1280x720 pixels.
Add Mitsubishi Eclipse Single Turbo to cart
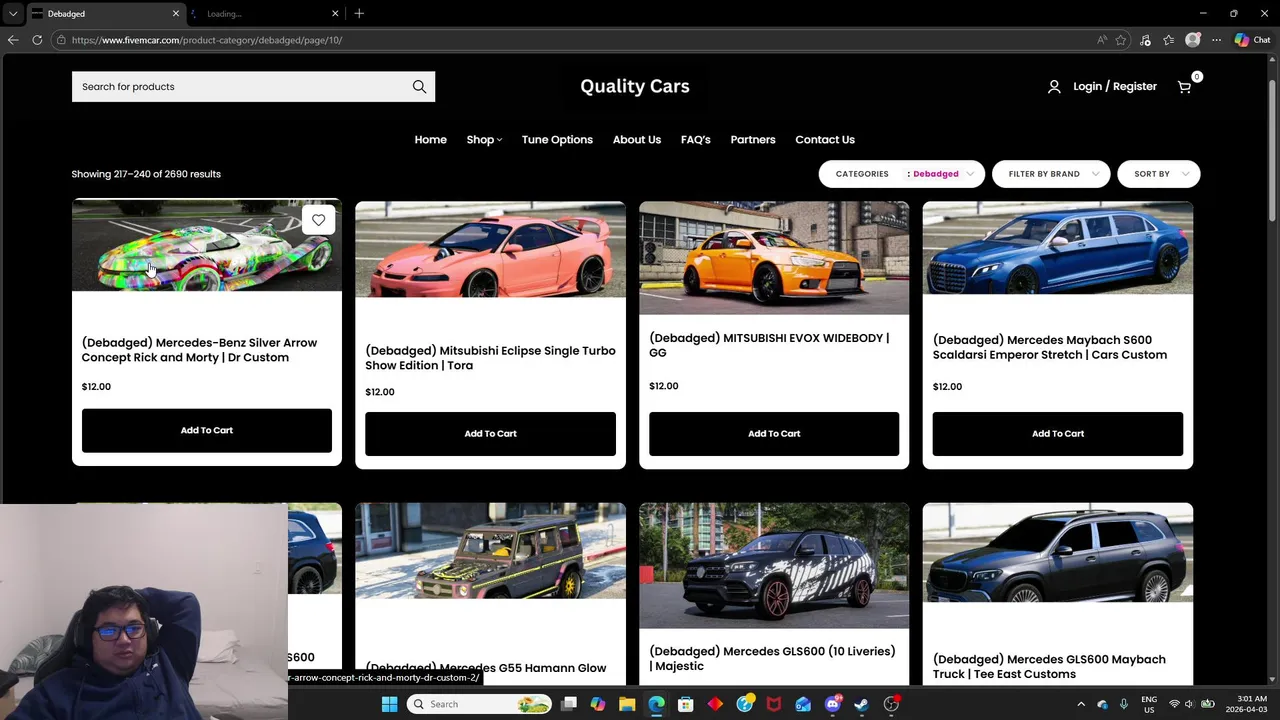(x=490, y=433)
